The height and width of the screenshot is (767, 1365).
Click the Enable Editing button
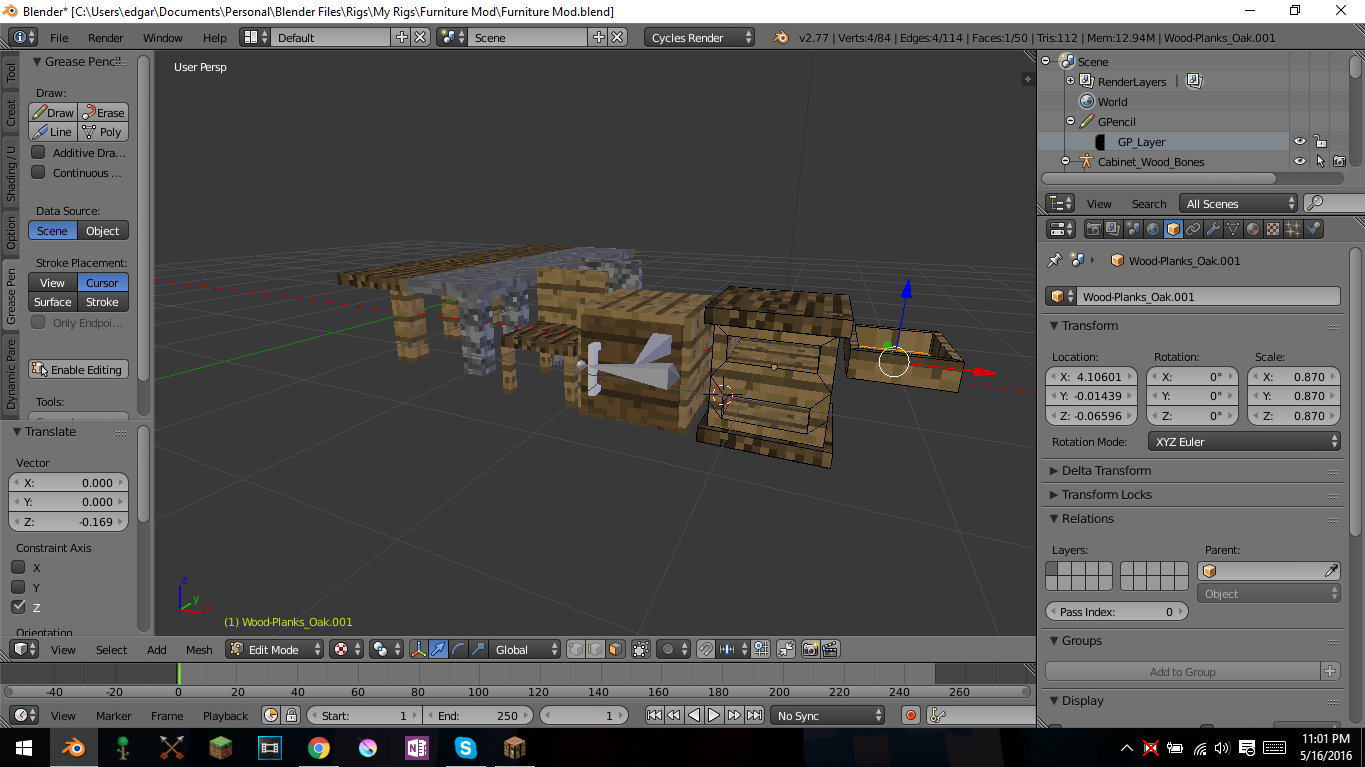pos(78,369)
